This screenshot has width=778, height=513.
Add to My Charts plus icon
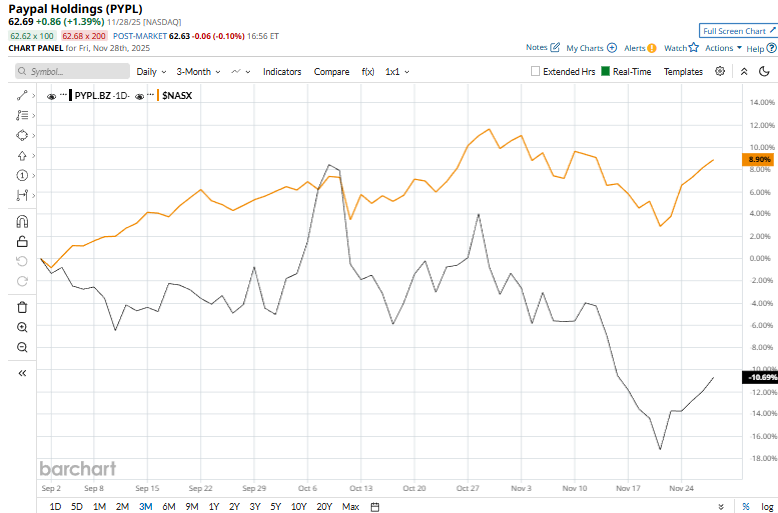(612, 48)
